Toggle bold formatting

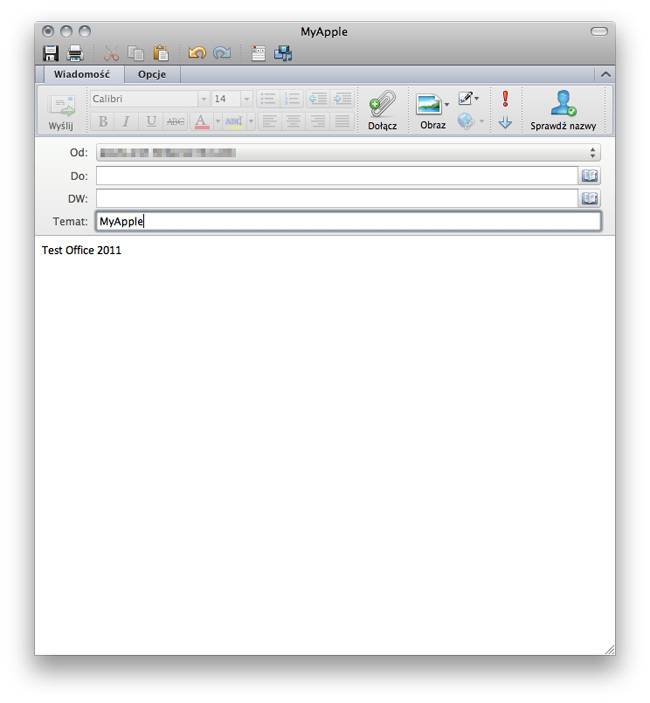[103, 121]
